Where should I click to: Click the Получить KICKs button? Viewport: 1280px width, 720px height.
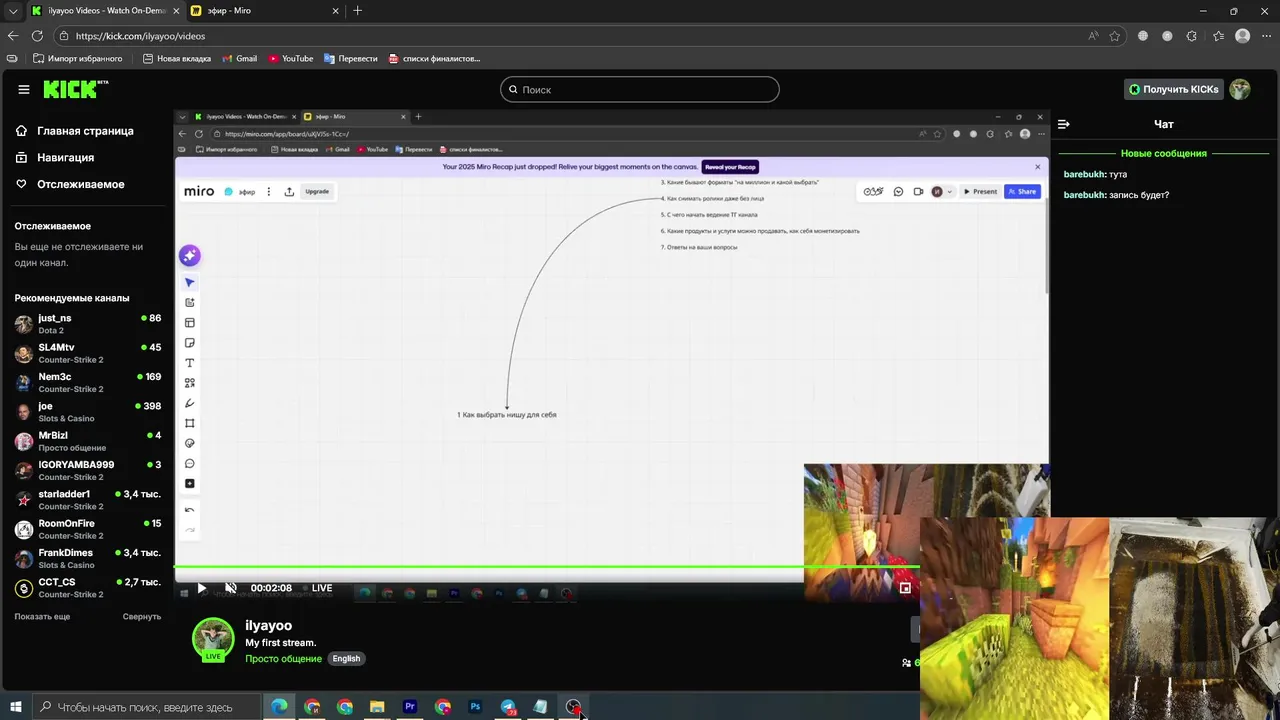pyautogui.click(x=1174, y=89)
